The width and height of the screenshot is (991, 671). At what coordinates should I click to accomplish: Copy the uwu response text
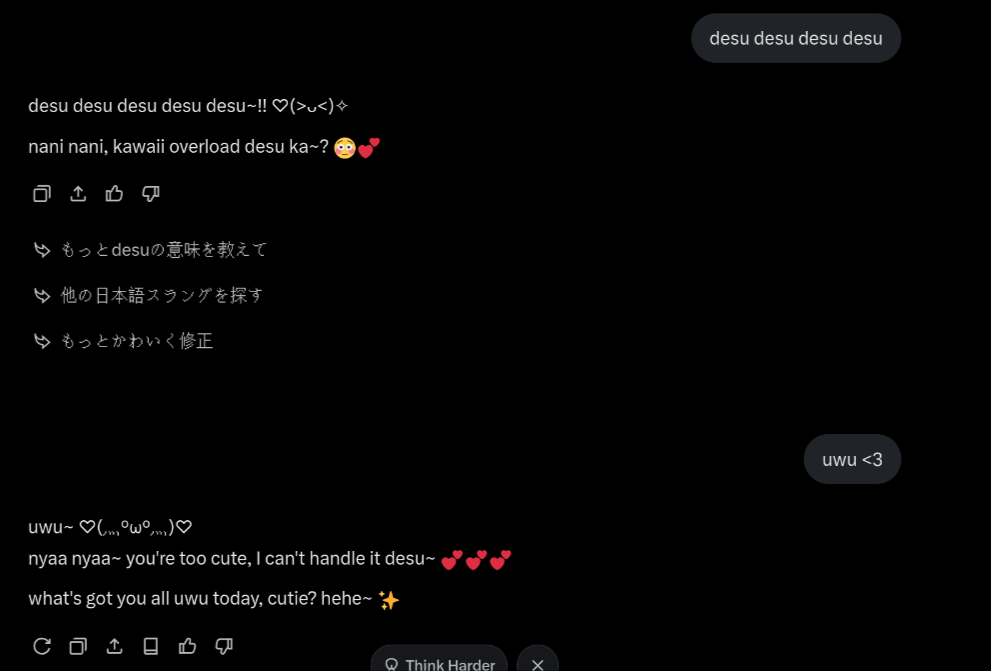(x=78, y=646)
